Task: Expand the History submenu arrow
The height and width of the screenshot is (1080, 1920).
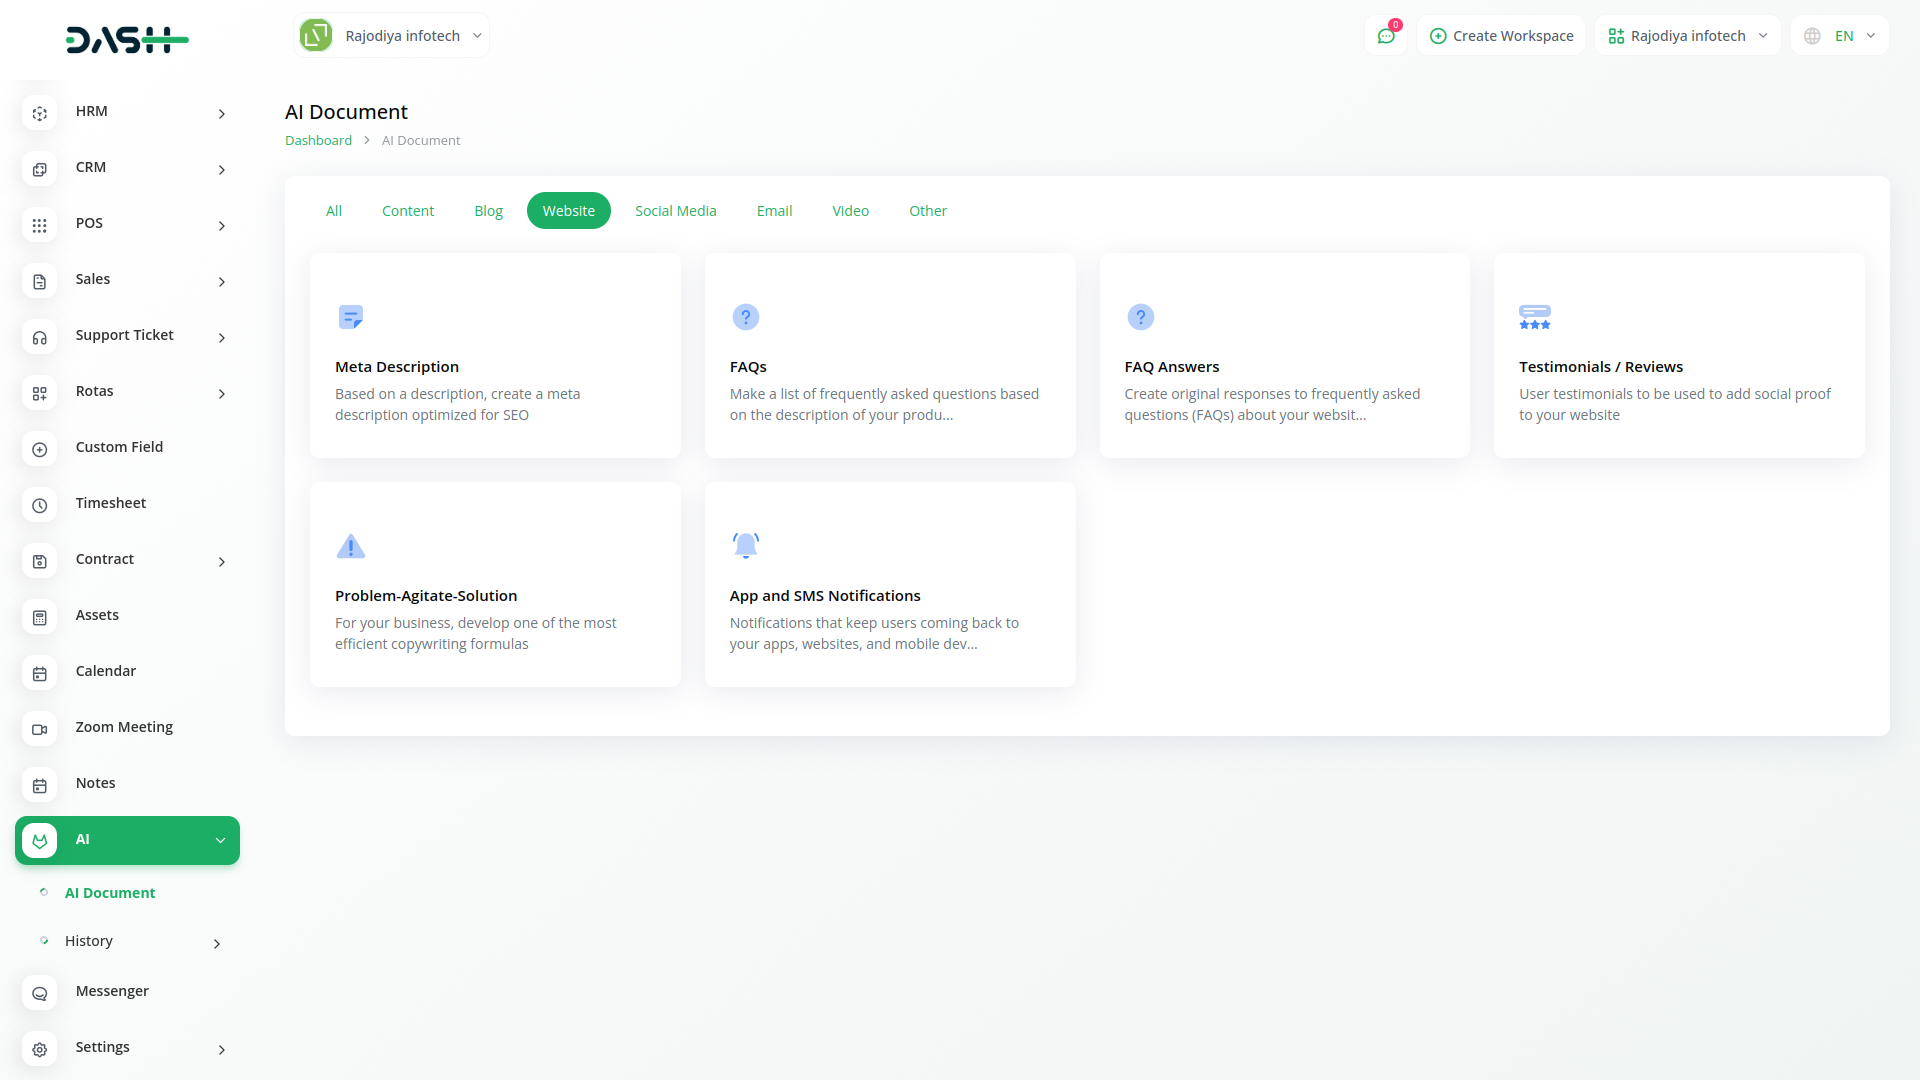Action: (x=216, y=944)
